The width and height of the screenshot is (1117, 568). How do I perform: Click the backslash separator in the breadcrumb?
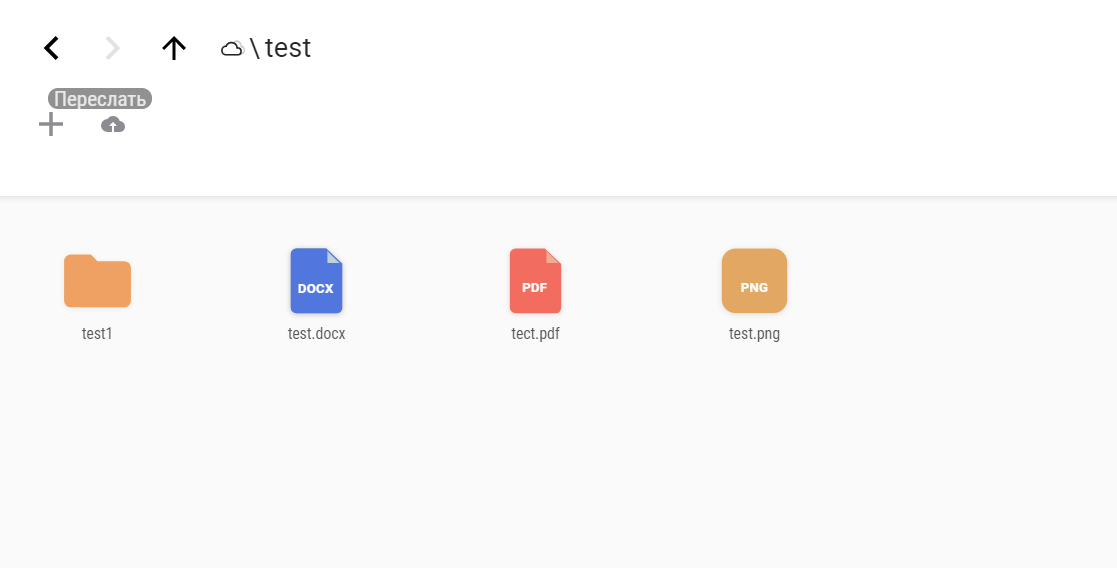255,48
